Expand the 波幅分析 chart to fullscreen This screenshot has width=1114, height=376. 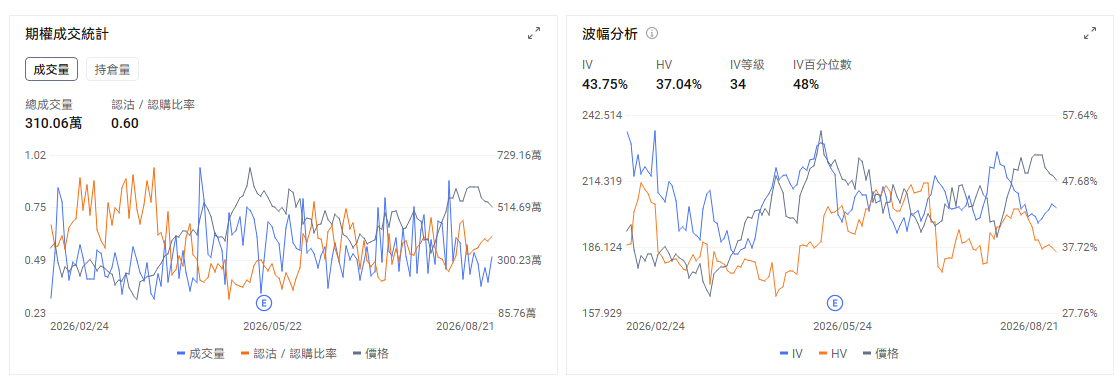(x=1089, y=33)
